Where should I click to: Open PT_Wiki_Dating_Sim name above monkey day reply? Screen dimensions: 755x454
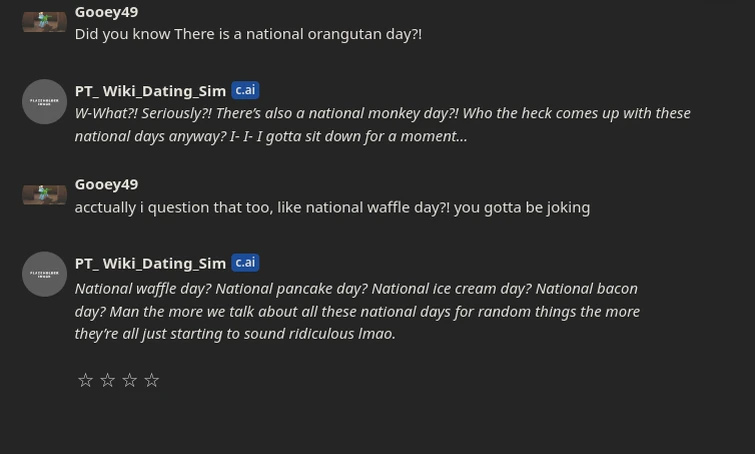click(x=150, y=91)
